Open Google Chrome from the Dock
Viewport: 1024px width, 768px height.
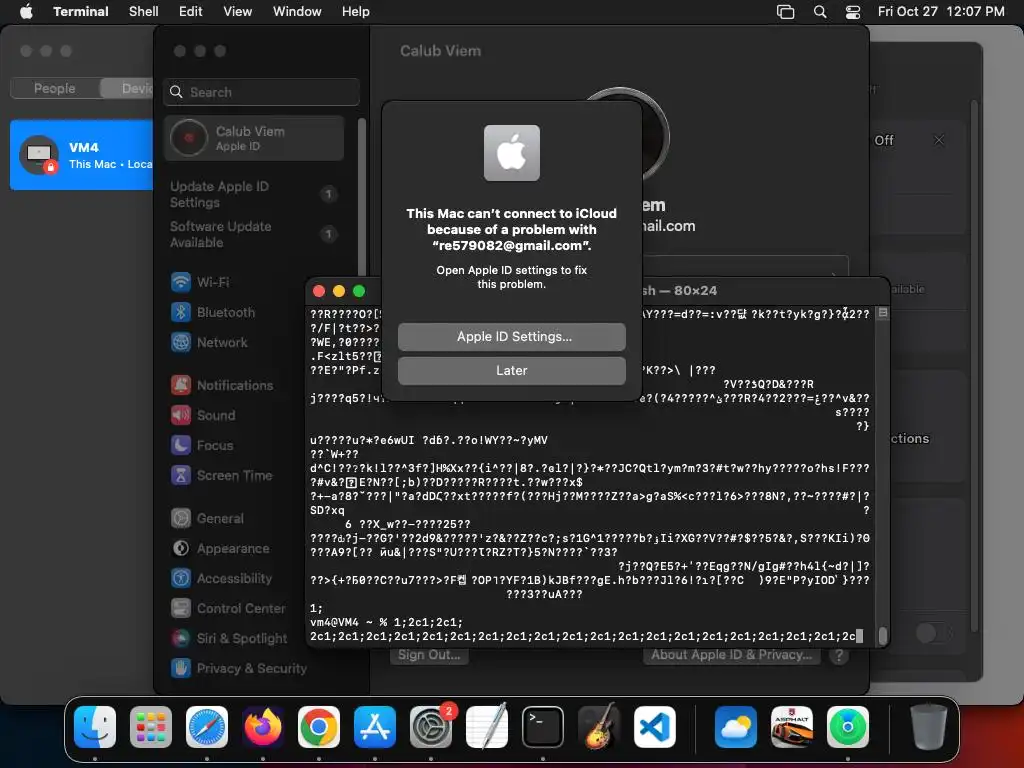[319, 726]
